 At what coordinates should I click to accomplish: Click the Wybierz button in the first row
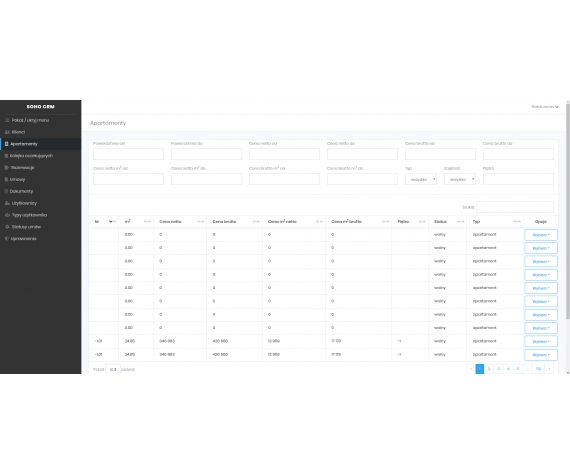click(541, 235)
